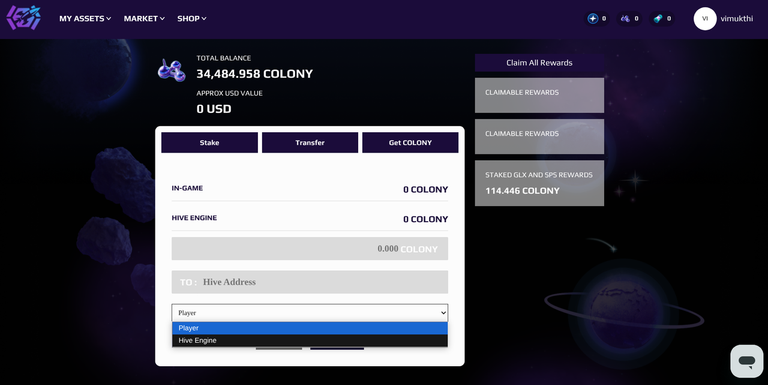Click the Genesis League logo icon
This screenshot has width=768, height=385.
24,18
